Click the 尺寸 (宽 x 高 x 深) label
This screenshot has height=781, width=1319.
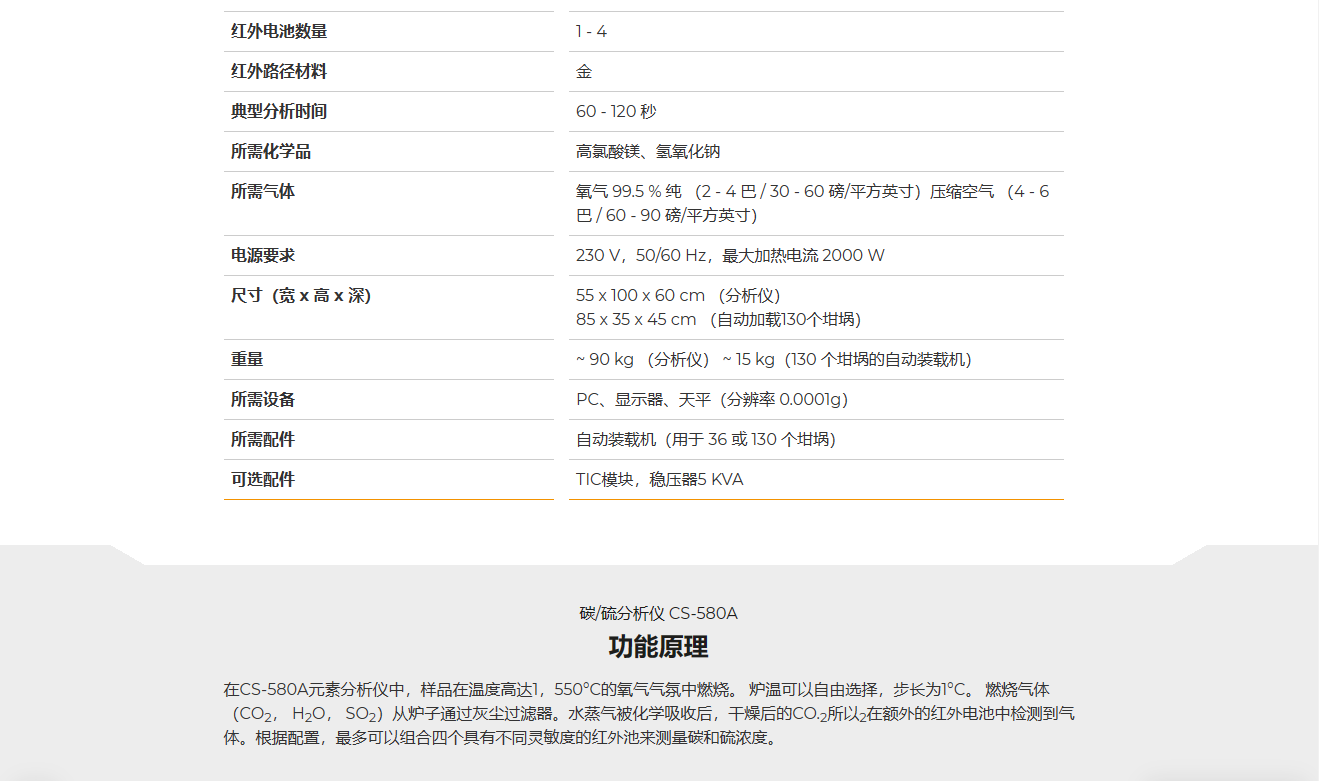tap(301, 296)
